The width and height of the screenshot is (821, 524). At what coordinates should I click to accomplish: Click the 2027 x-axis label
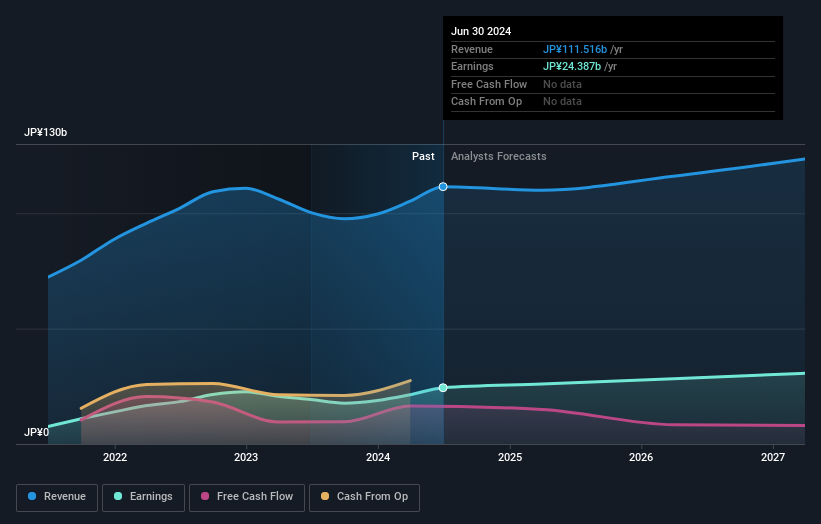(x=773, y=458)
